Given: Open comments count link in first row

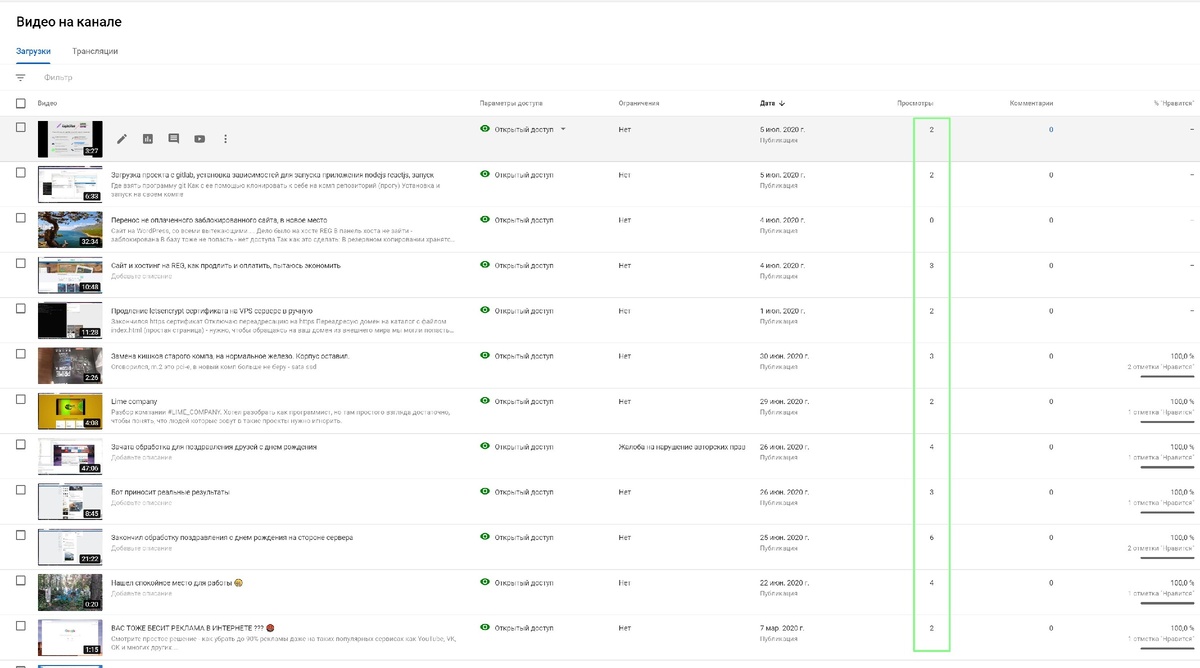Looking at the screenshot, I should coord(1050,130).
